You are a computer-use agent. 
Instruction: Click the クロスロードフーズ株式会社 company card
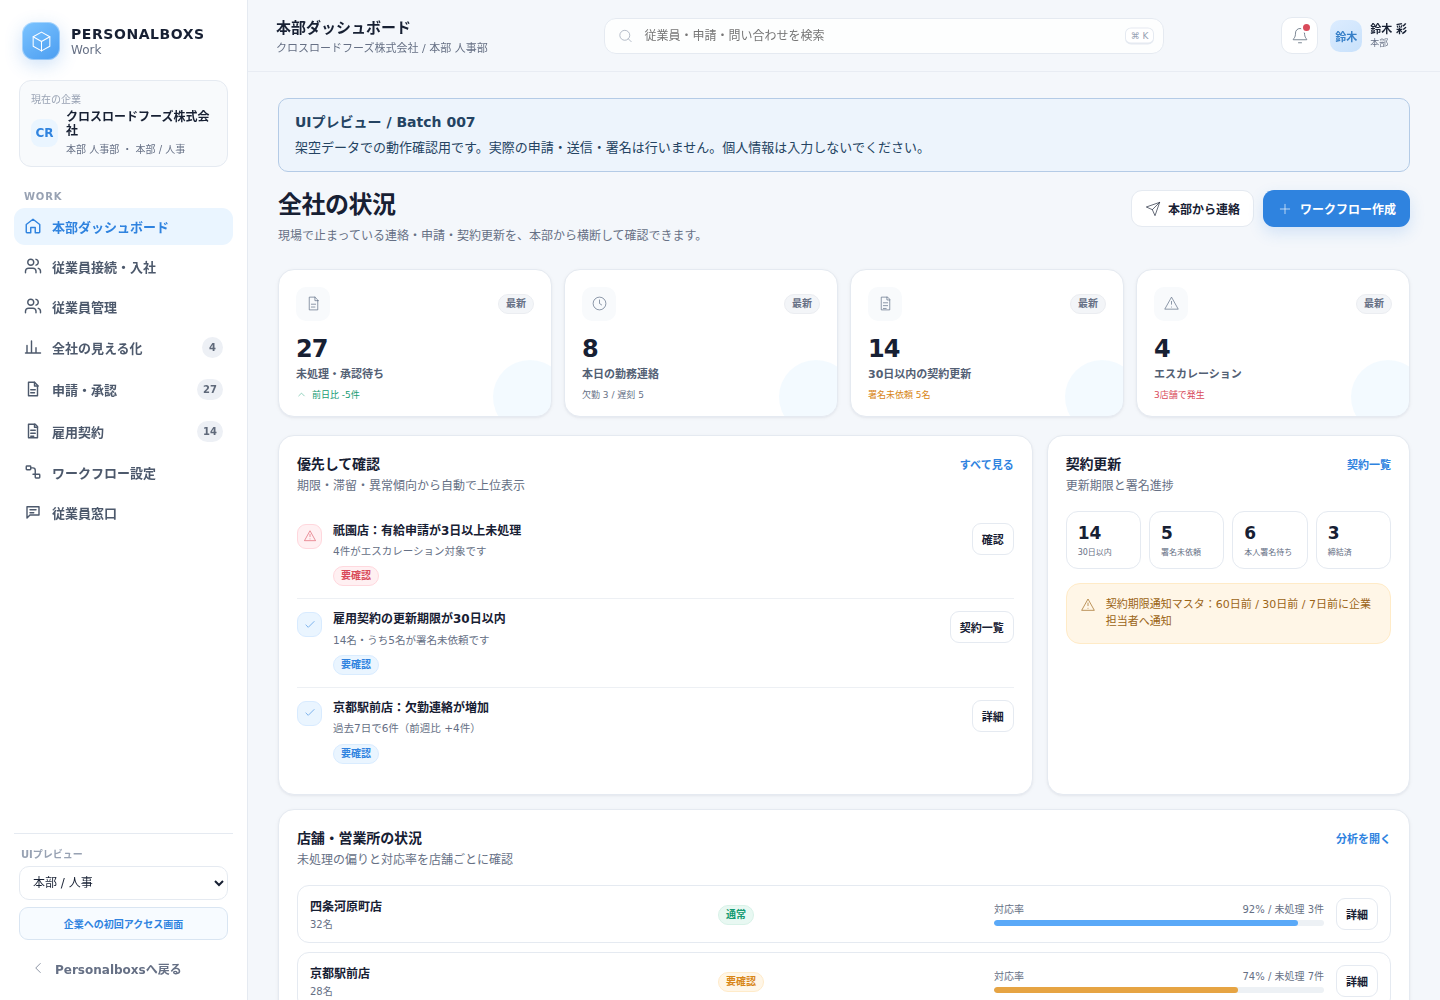[123, 124]
